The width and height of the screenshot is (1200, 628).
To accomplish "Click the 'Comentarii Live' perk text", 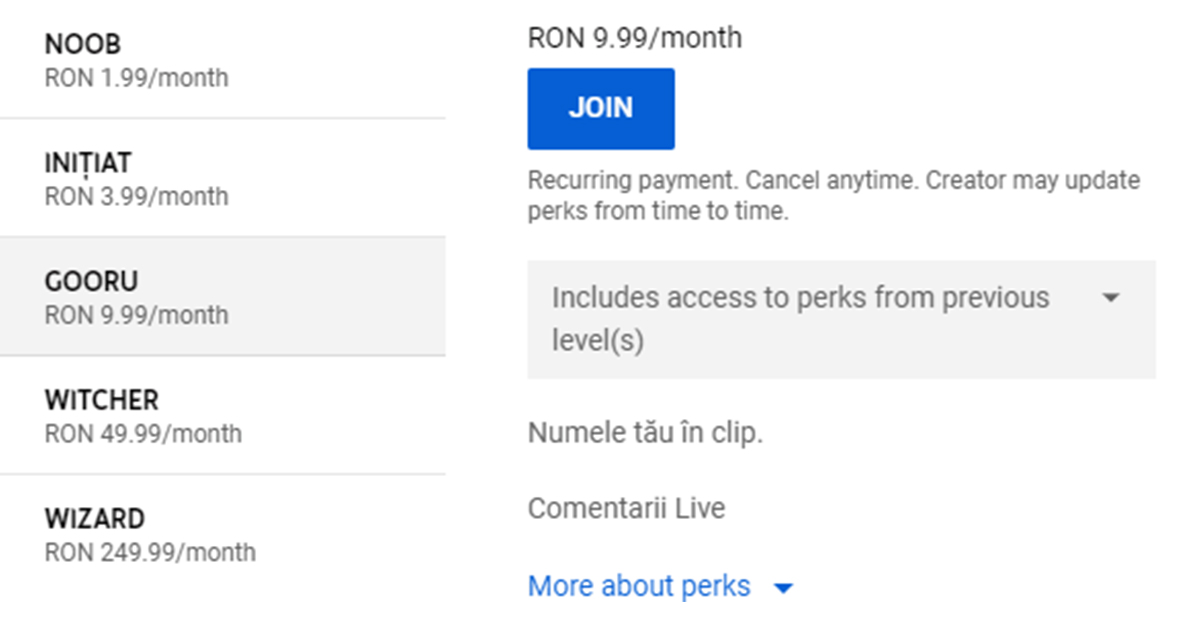I will (x=626, y=508).
